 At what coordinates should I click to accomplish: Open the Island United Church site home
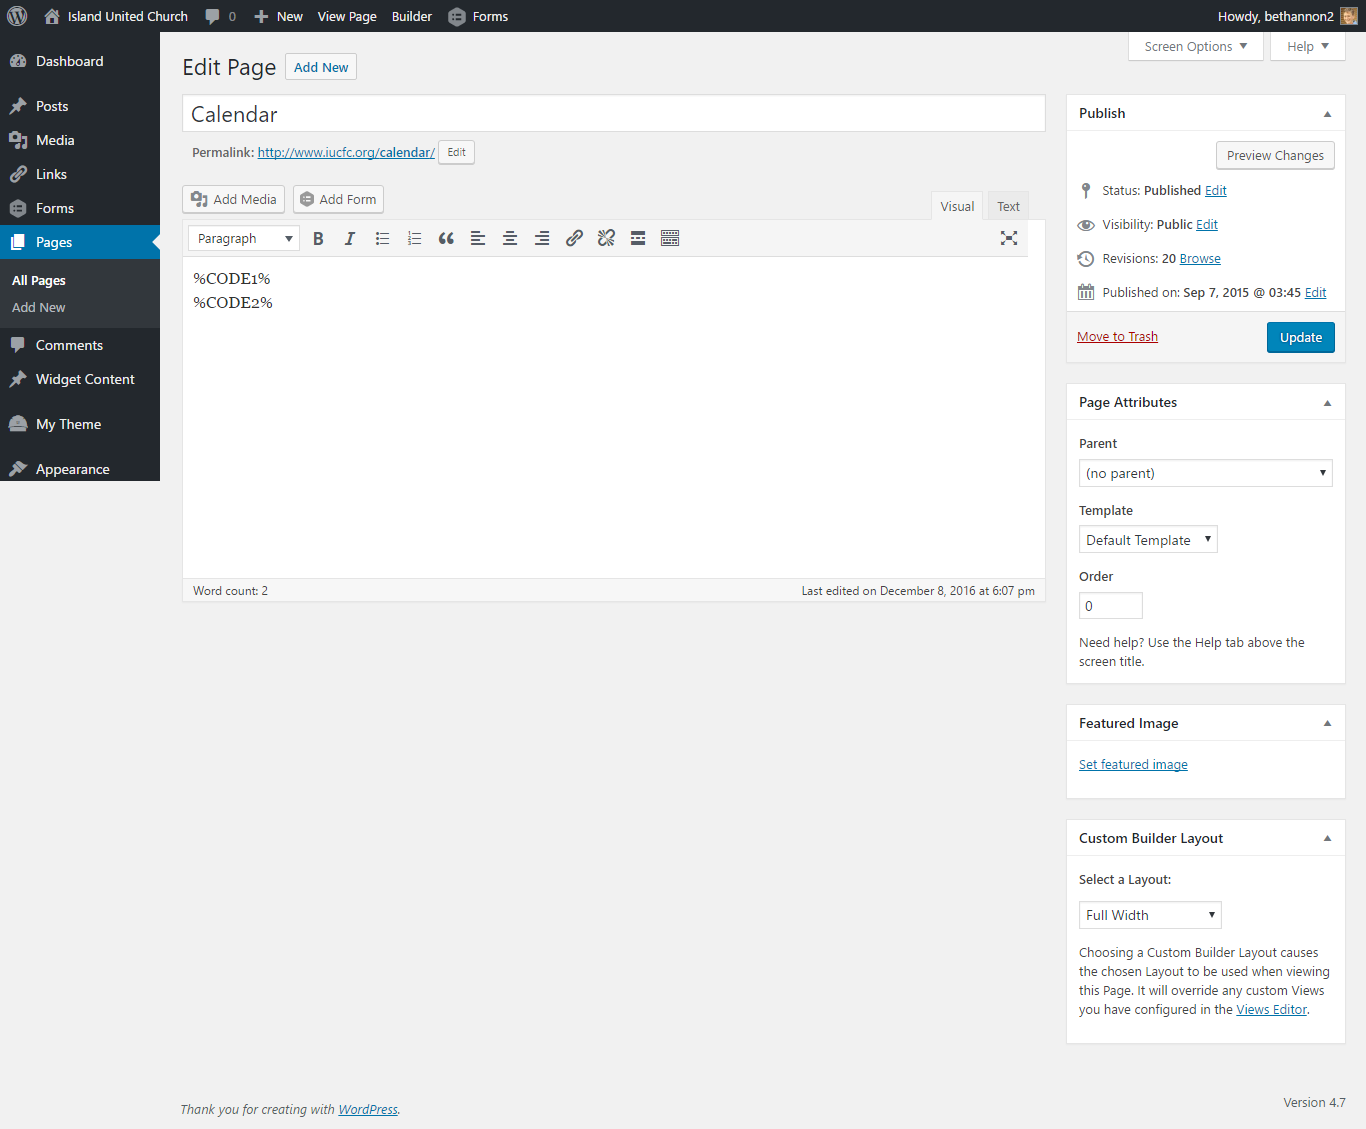click(116, 16)
